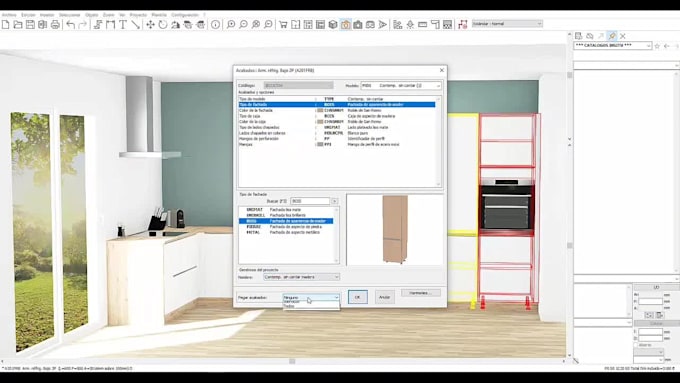Click the Anular button
The height and width of the screenshot is (383, 680).
pyautogui.click(x=384, y=297)
